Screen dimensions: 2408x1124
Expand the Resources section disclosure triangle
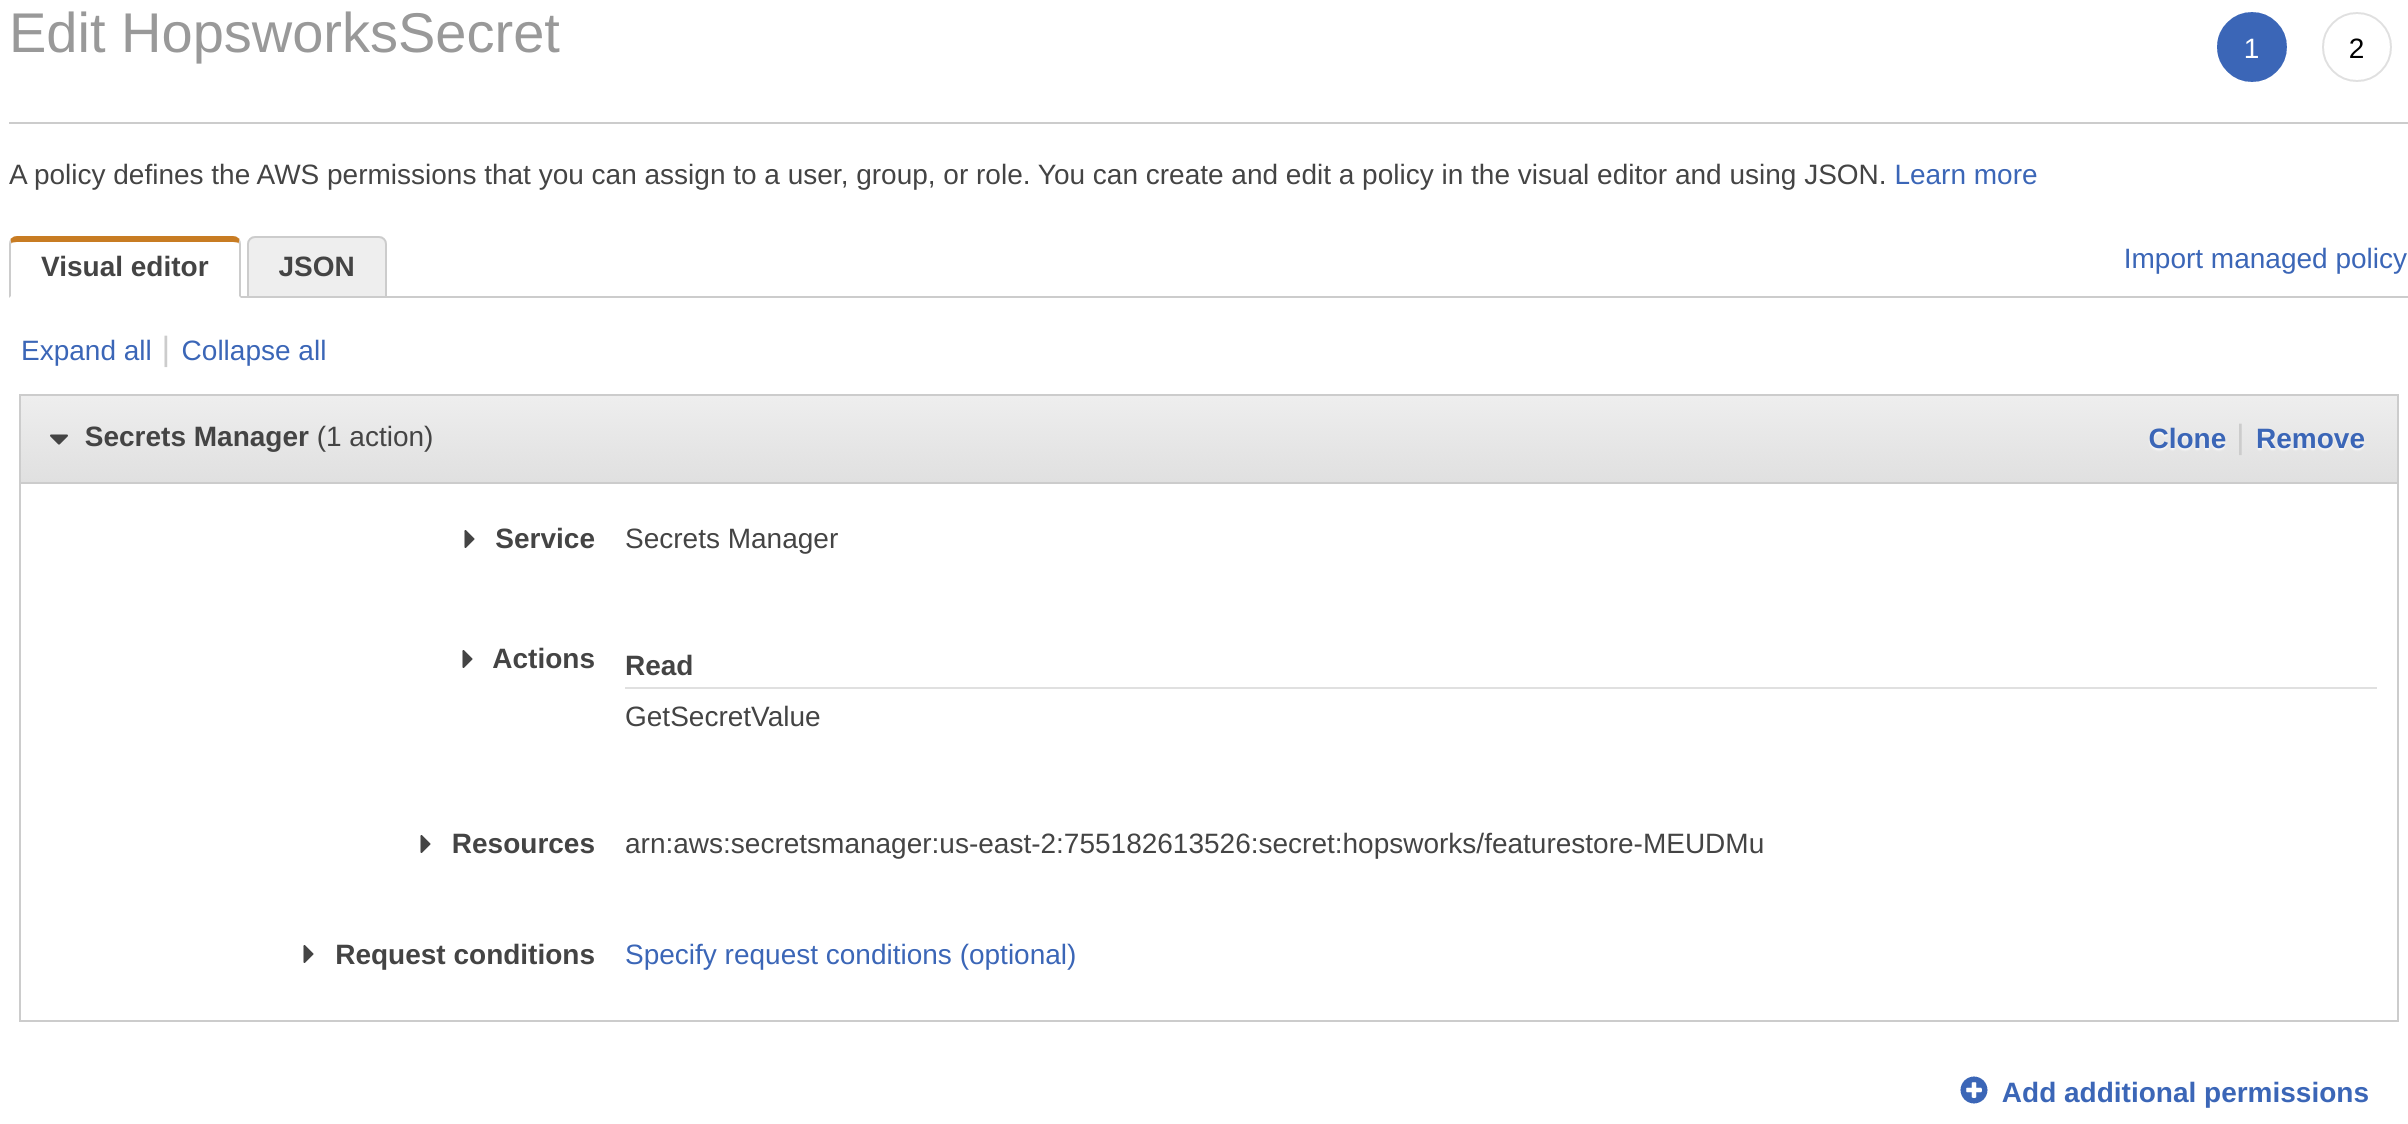(425, 844)
